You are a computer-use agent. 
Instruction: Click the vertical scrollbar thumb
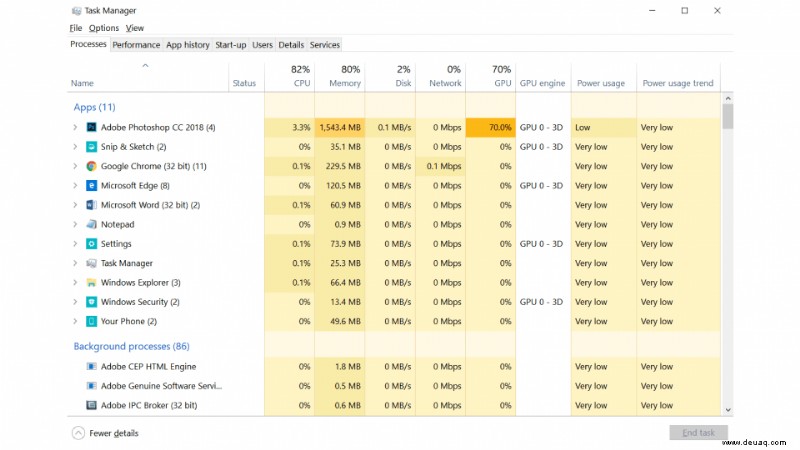(728, 116)
